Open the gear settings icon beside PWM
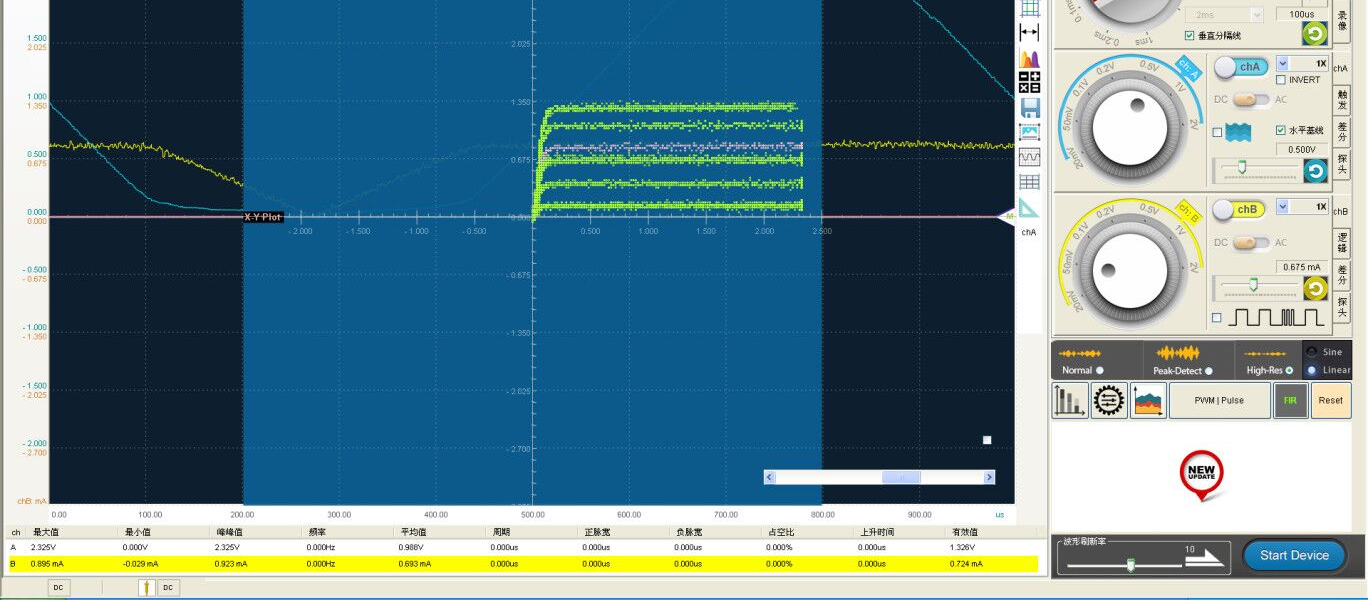Viewport: 1368px width, 600px height. point(1109,401)
